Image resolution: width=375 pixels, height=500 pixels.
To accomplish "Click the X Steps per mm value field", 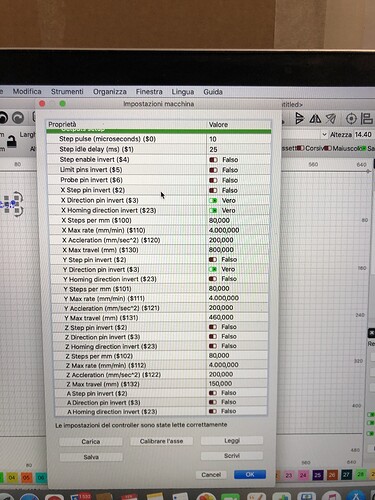I will 238,220.
